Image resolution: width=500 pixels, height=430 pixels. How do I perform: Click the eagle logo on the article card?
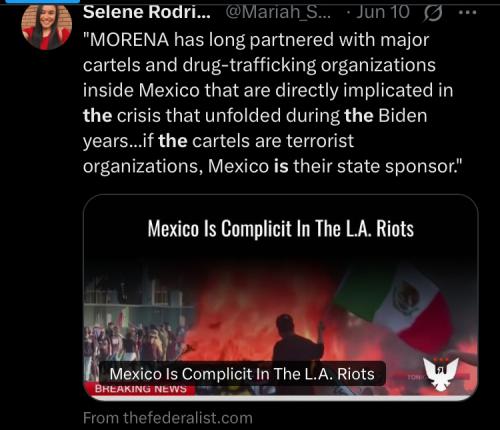pos(441,374)
